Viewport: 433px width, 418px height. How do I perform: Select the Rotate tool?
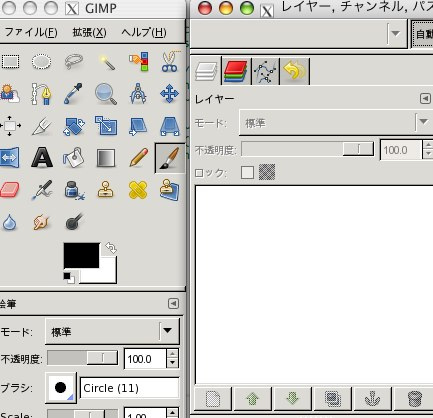(x=74, y=126)
